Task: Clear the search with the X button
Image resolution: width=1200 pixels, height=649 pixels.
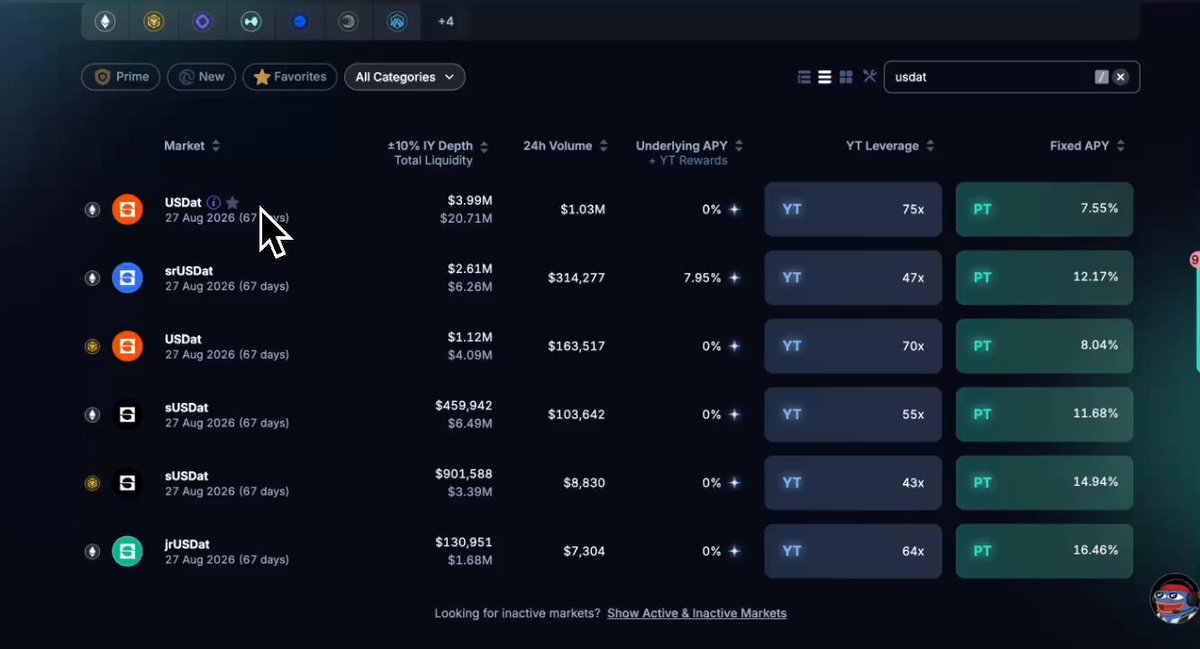Action: 1121,77
